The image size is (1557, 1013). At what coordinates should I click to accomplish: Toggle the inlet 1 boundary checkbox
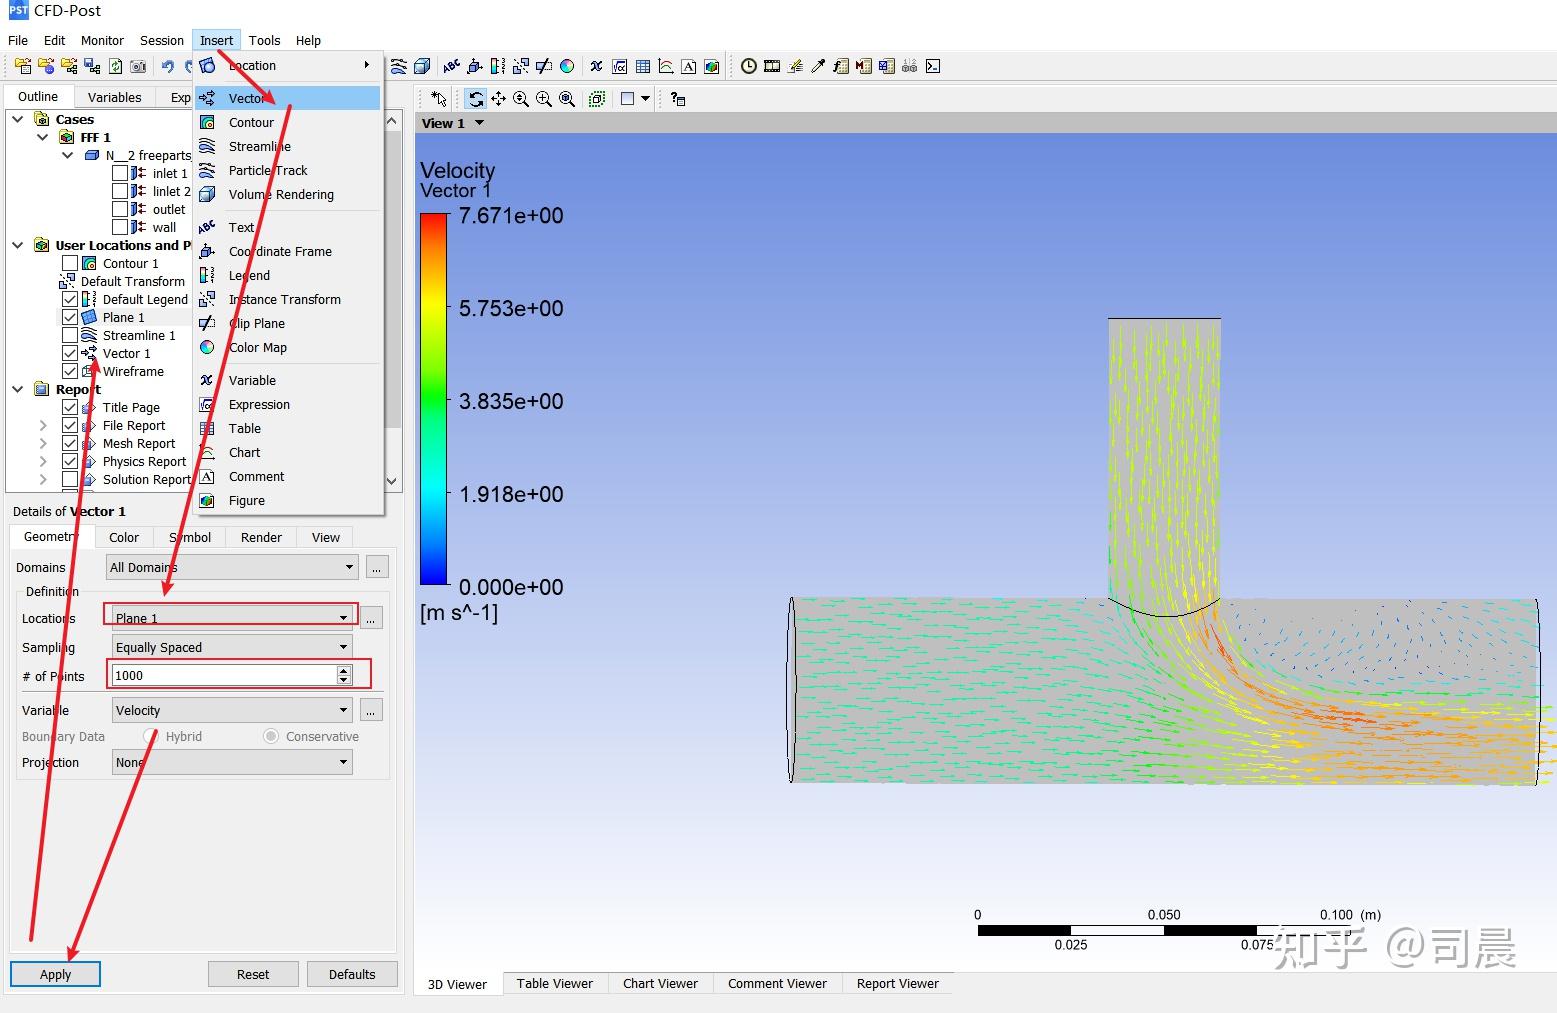(x=120, y=173)
